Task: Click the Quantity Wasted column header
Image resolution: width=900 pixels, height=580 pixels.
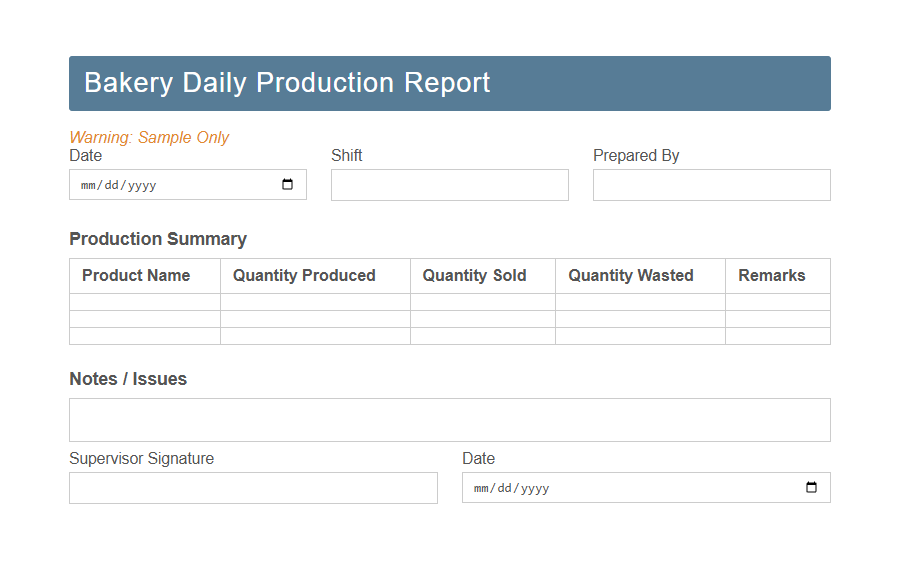Action: 630,275
